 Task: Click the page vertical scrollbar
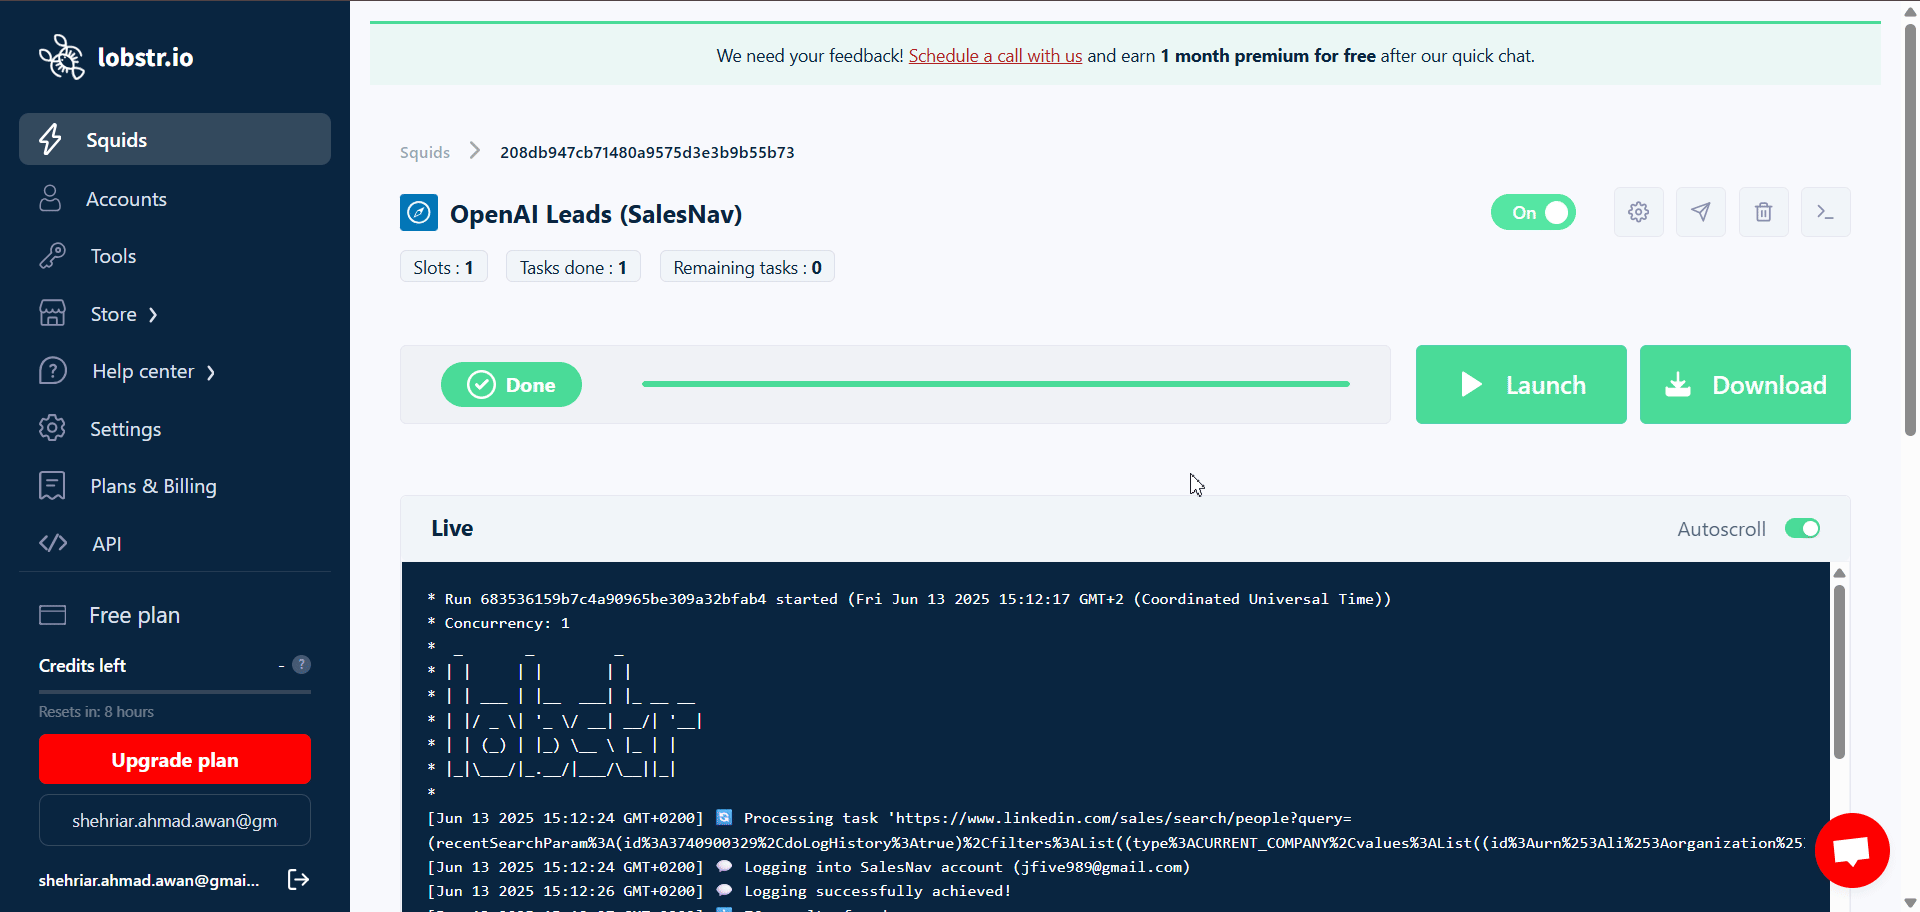click(1910, 228)
